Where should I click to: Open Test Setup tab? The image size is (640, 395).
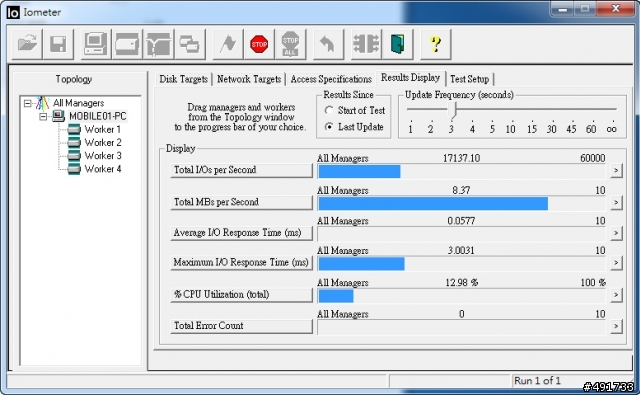[469, 79]
